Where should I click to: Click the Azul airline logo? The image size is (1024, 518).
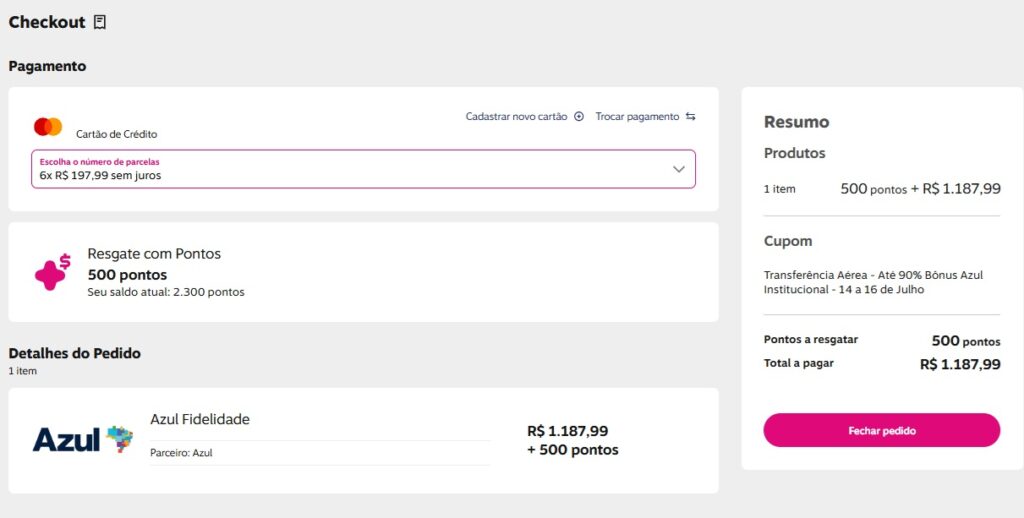click(83, 439)
